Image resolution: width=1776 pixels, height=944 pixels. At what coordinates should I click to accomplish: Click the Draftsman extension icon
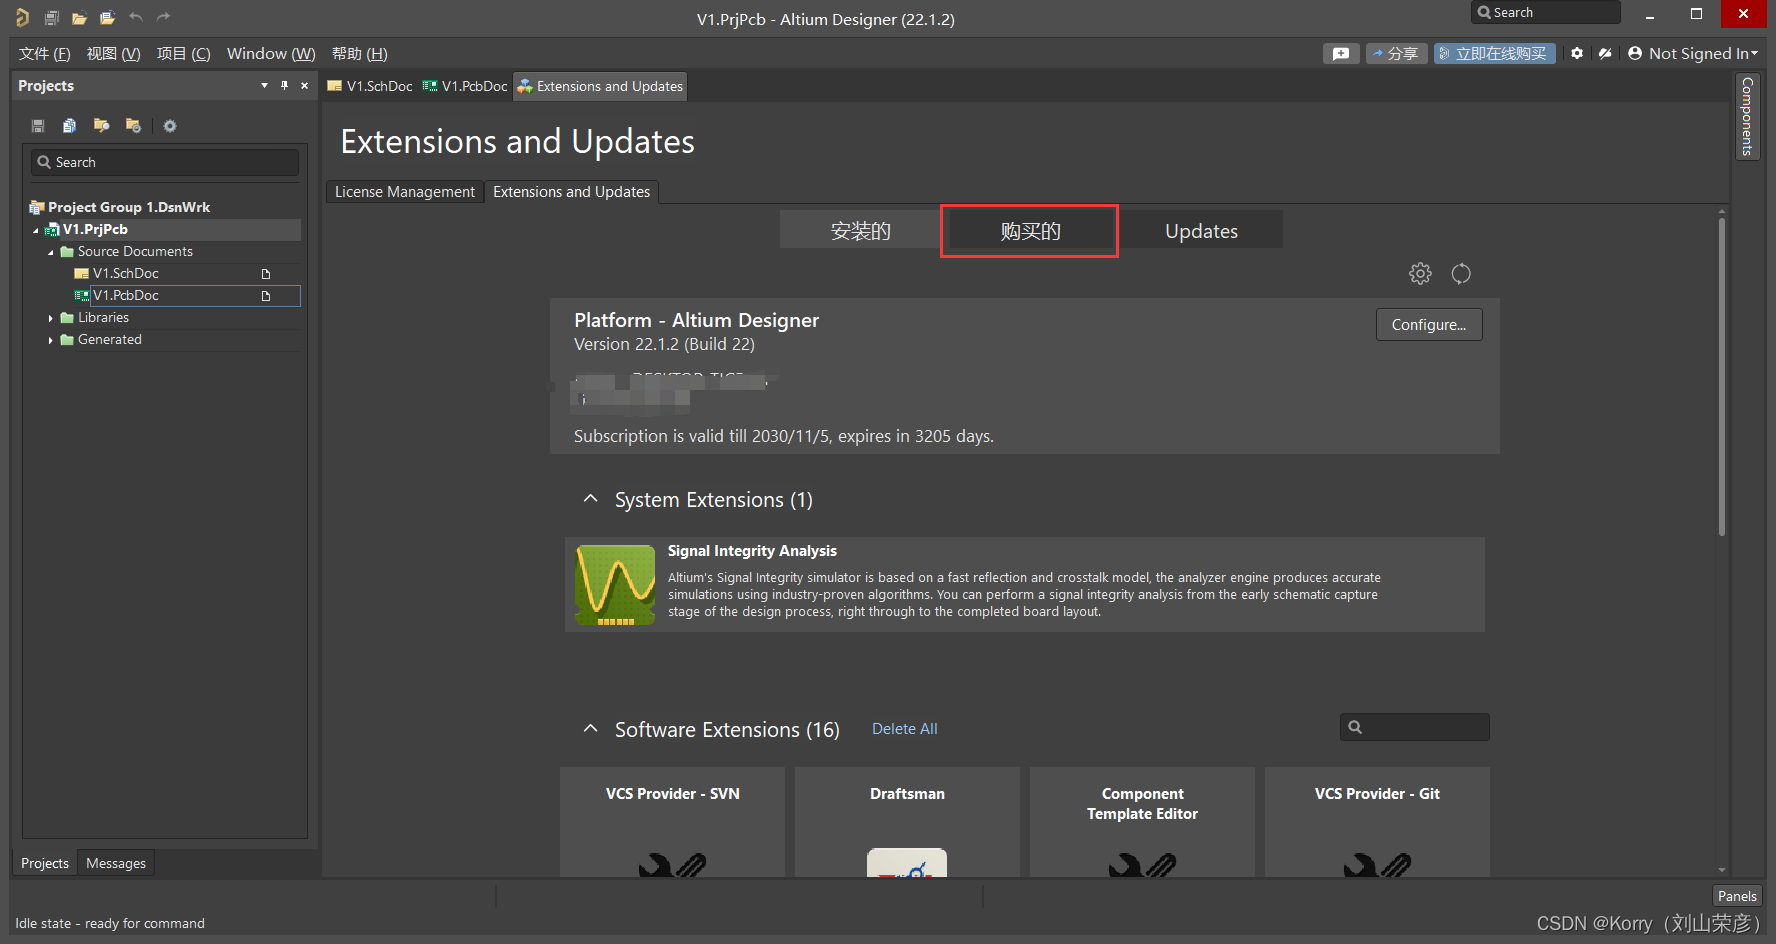point(907,863)
